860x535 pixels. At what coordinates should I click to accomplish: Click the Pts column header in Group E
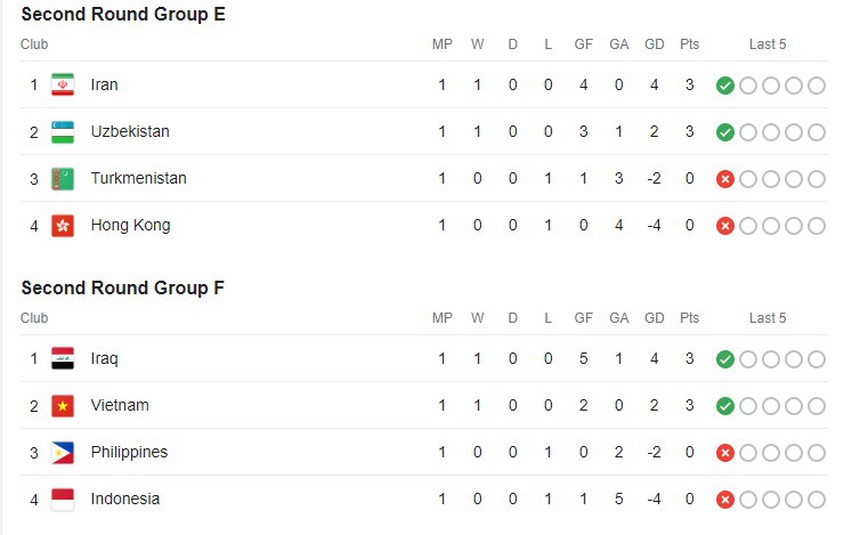pos(689,45)
